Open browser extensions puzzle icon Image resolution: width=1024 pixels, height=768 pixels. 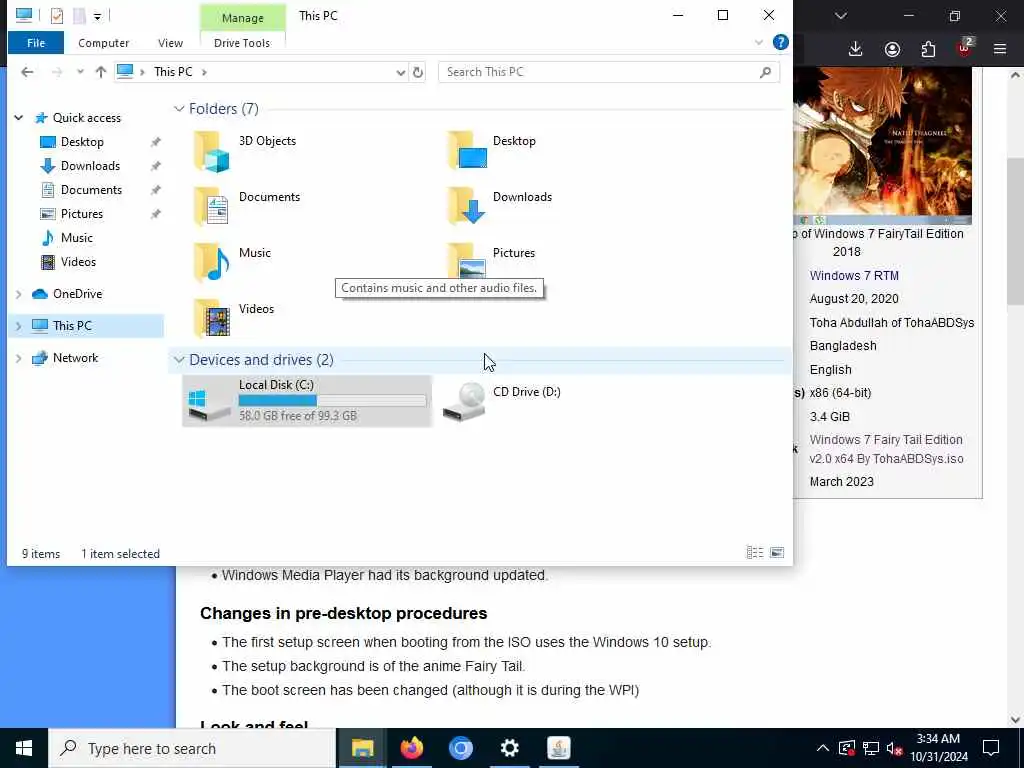point(928,49)
